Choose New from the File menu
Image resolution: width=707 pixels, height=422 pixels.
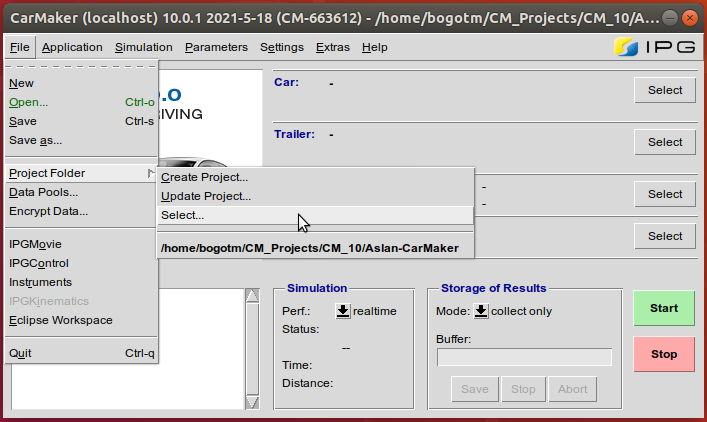point(82,83)
